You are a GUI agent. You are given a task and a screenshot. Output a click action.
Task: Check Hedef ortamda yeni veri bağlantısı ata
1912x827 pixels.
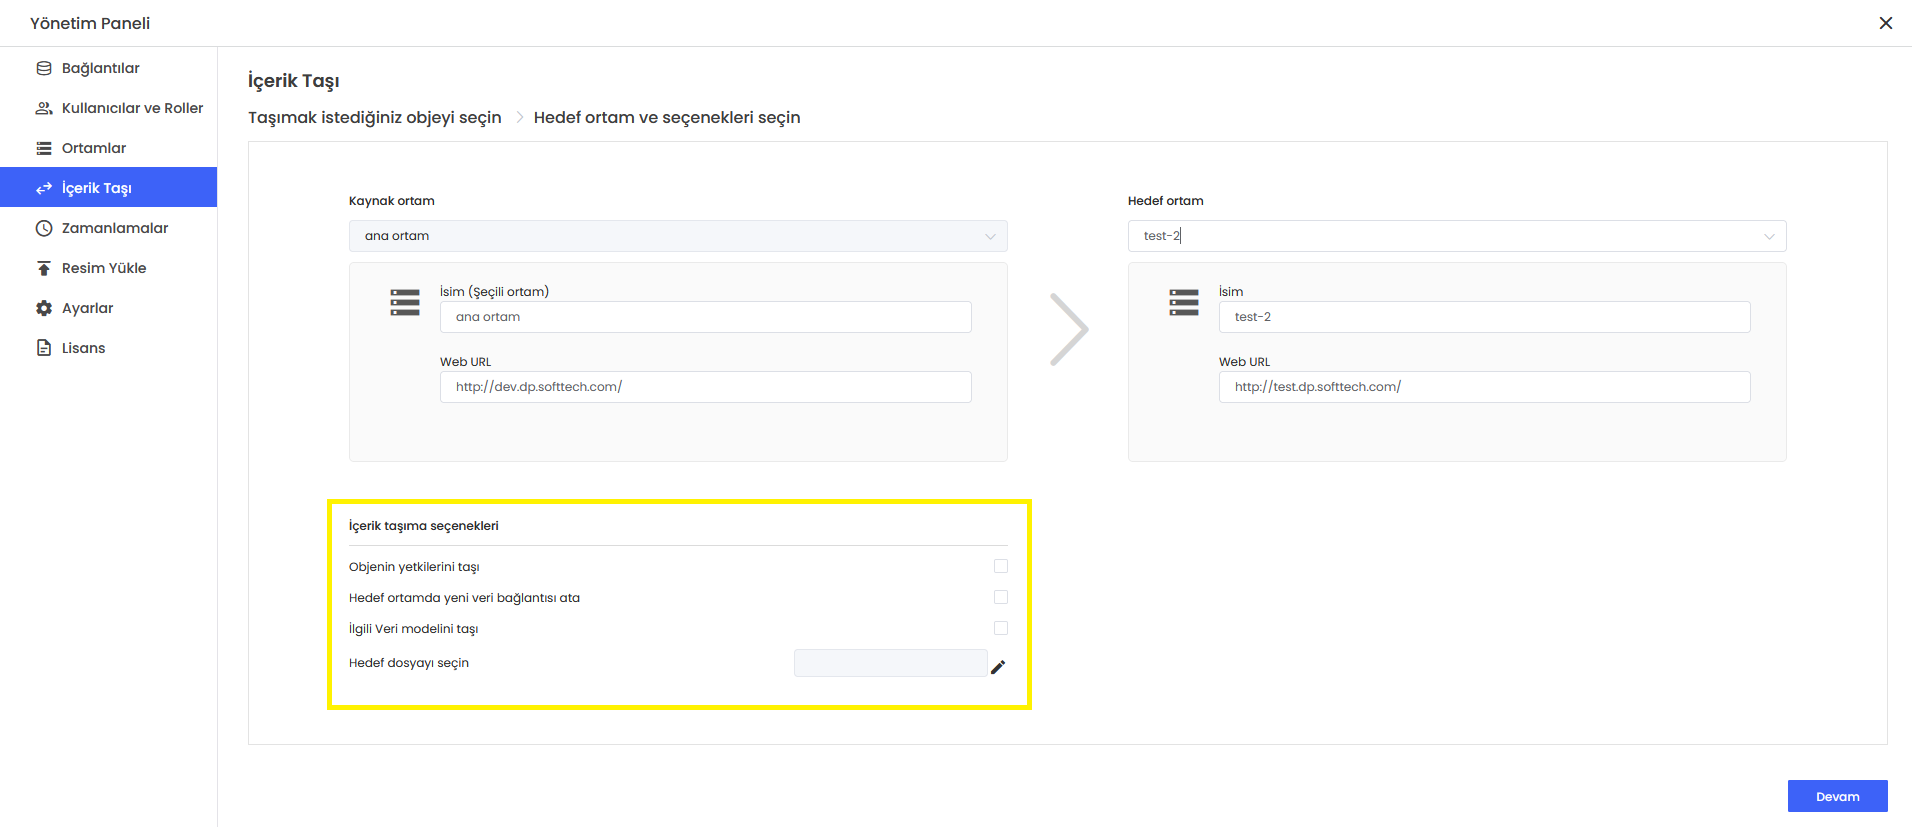(1000, 597)
